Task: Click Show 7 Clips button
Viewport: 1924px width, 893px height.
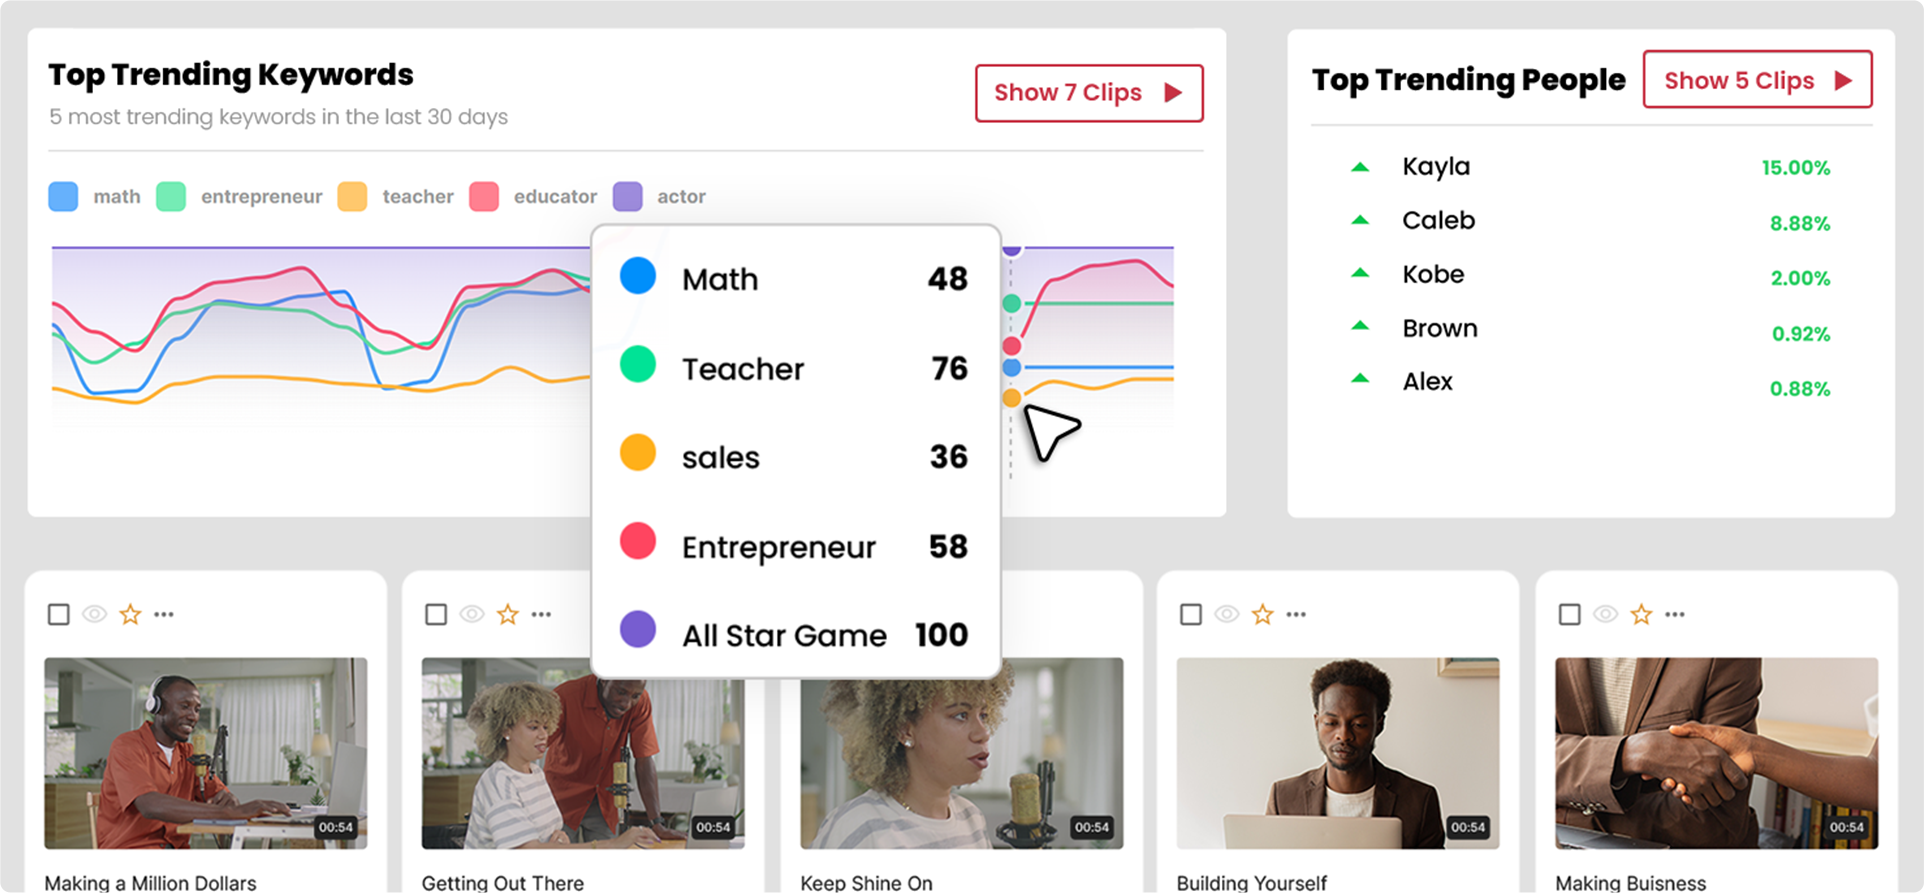Action: tap(1089, 93)
